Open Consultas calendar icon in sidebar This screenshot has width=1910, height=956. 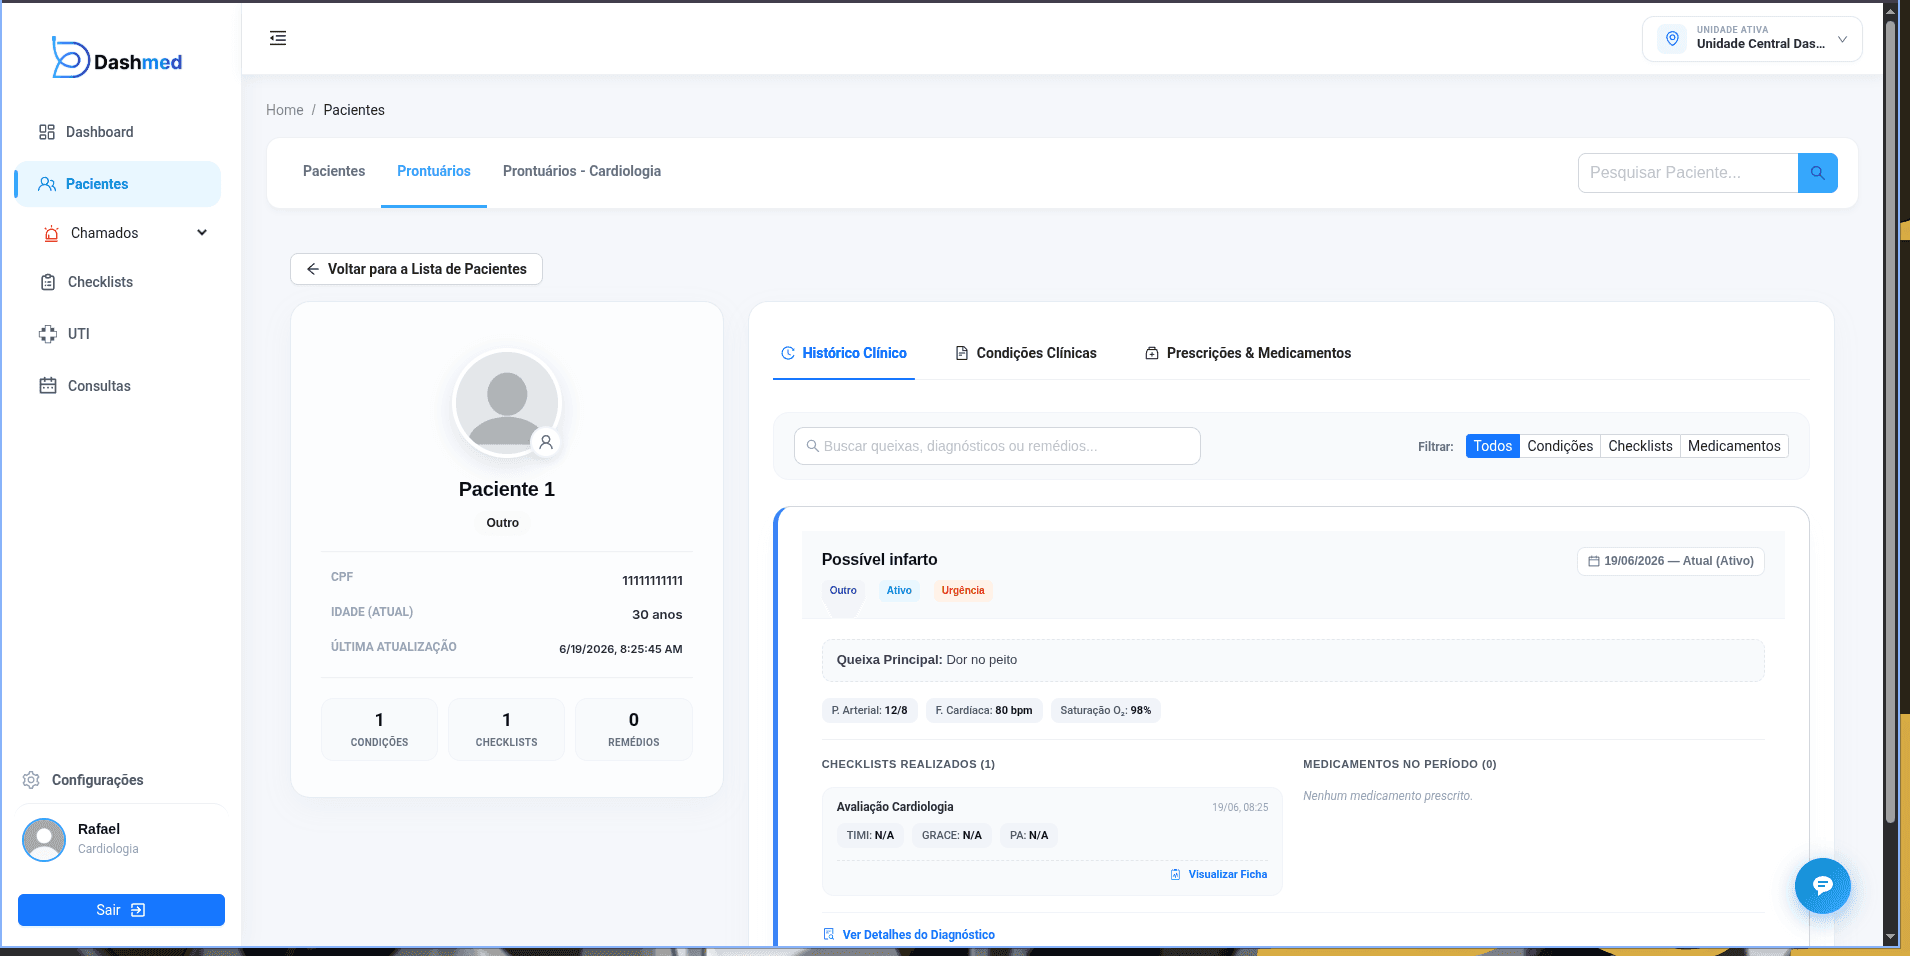48,386
